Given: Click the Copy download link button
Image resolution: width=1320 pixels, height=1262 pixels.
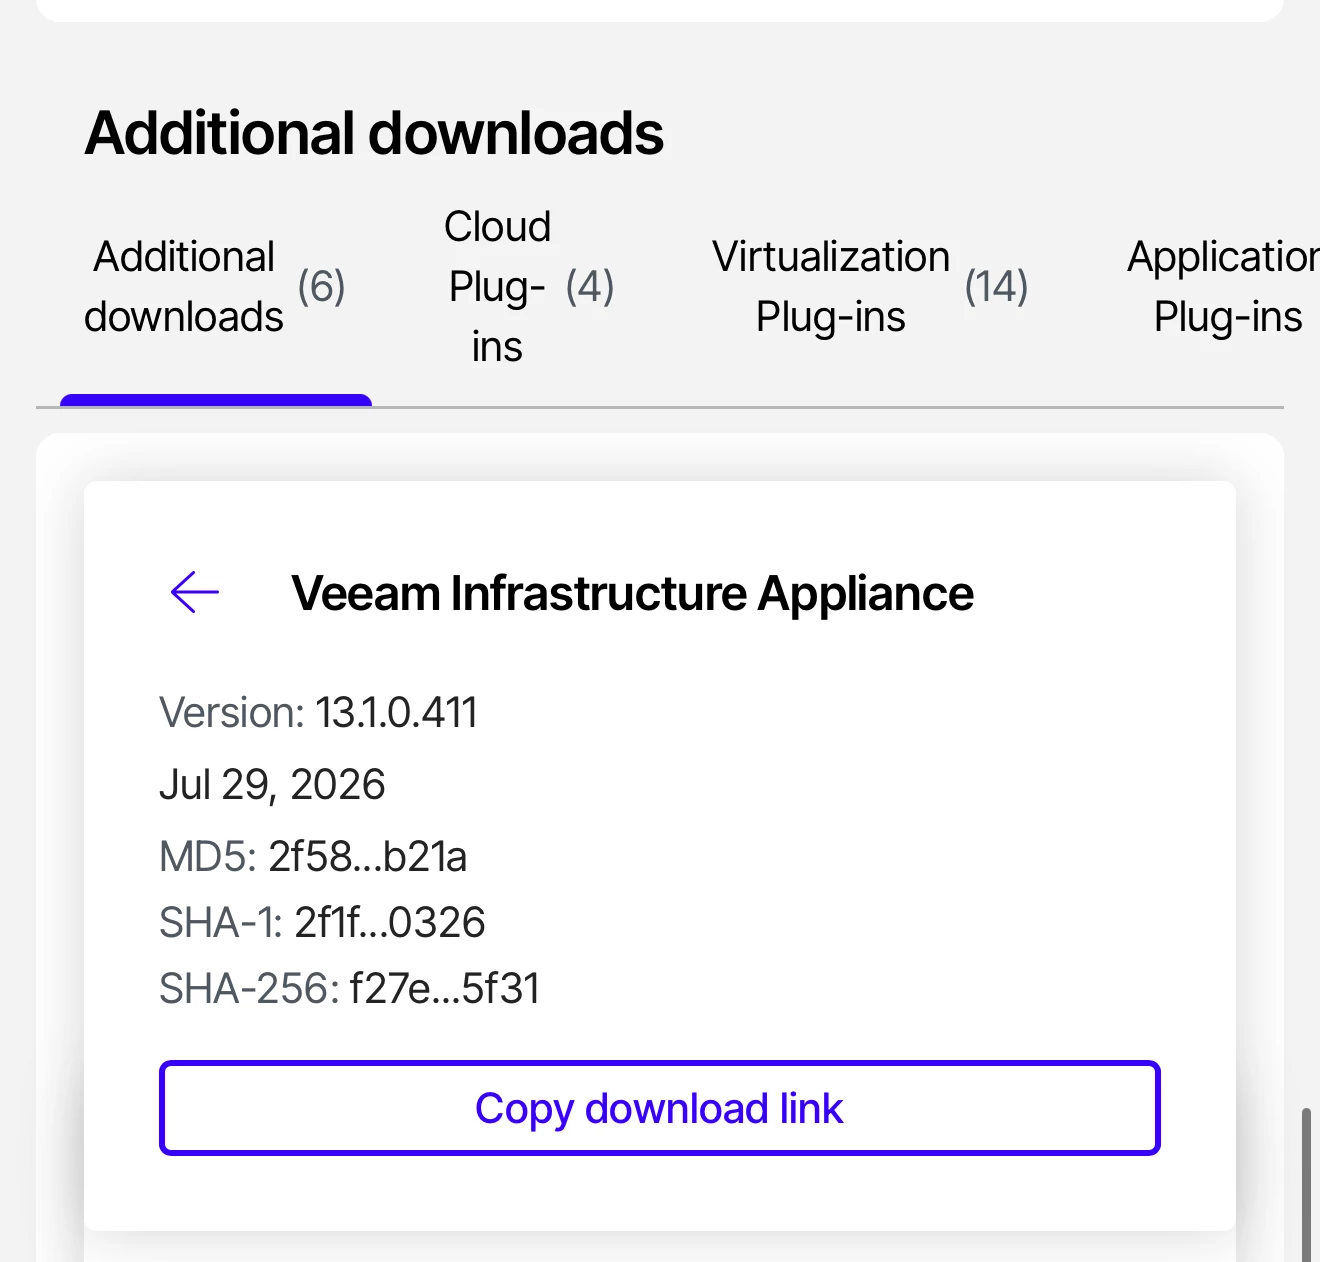Looking at the screenshot, I should coord(660,1108).
